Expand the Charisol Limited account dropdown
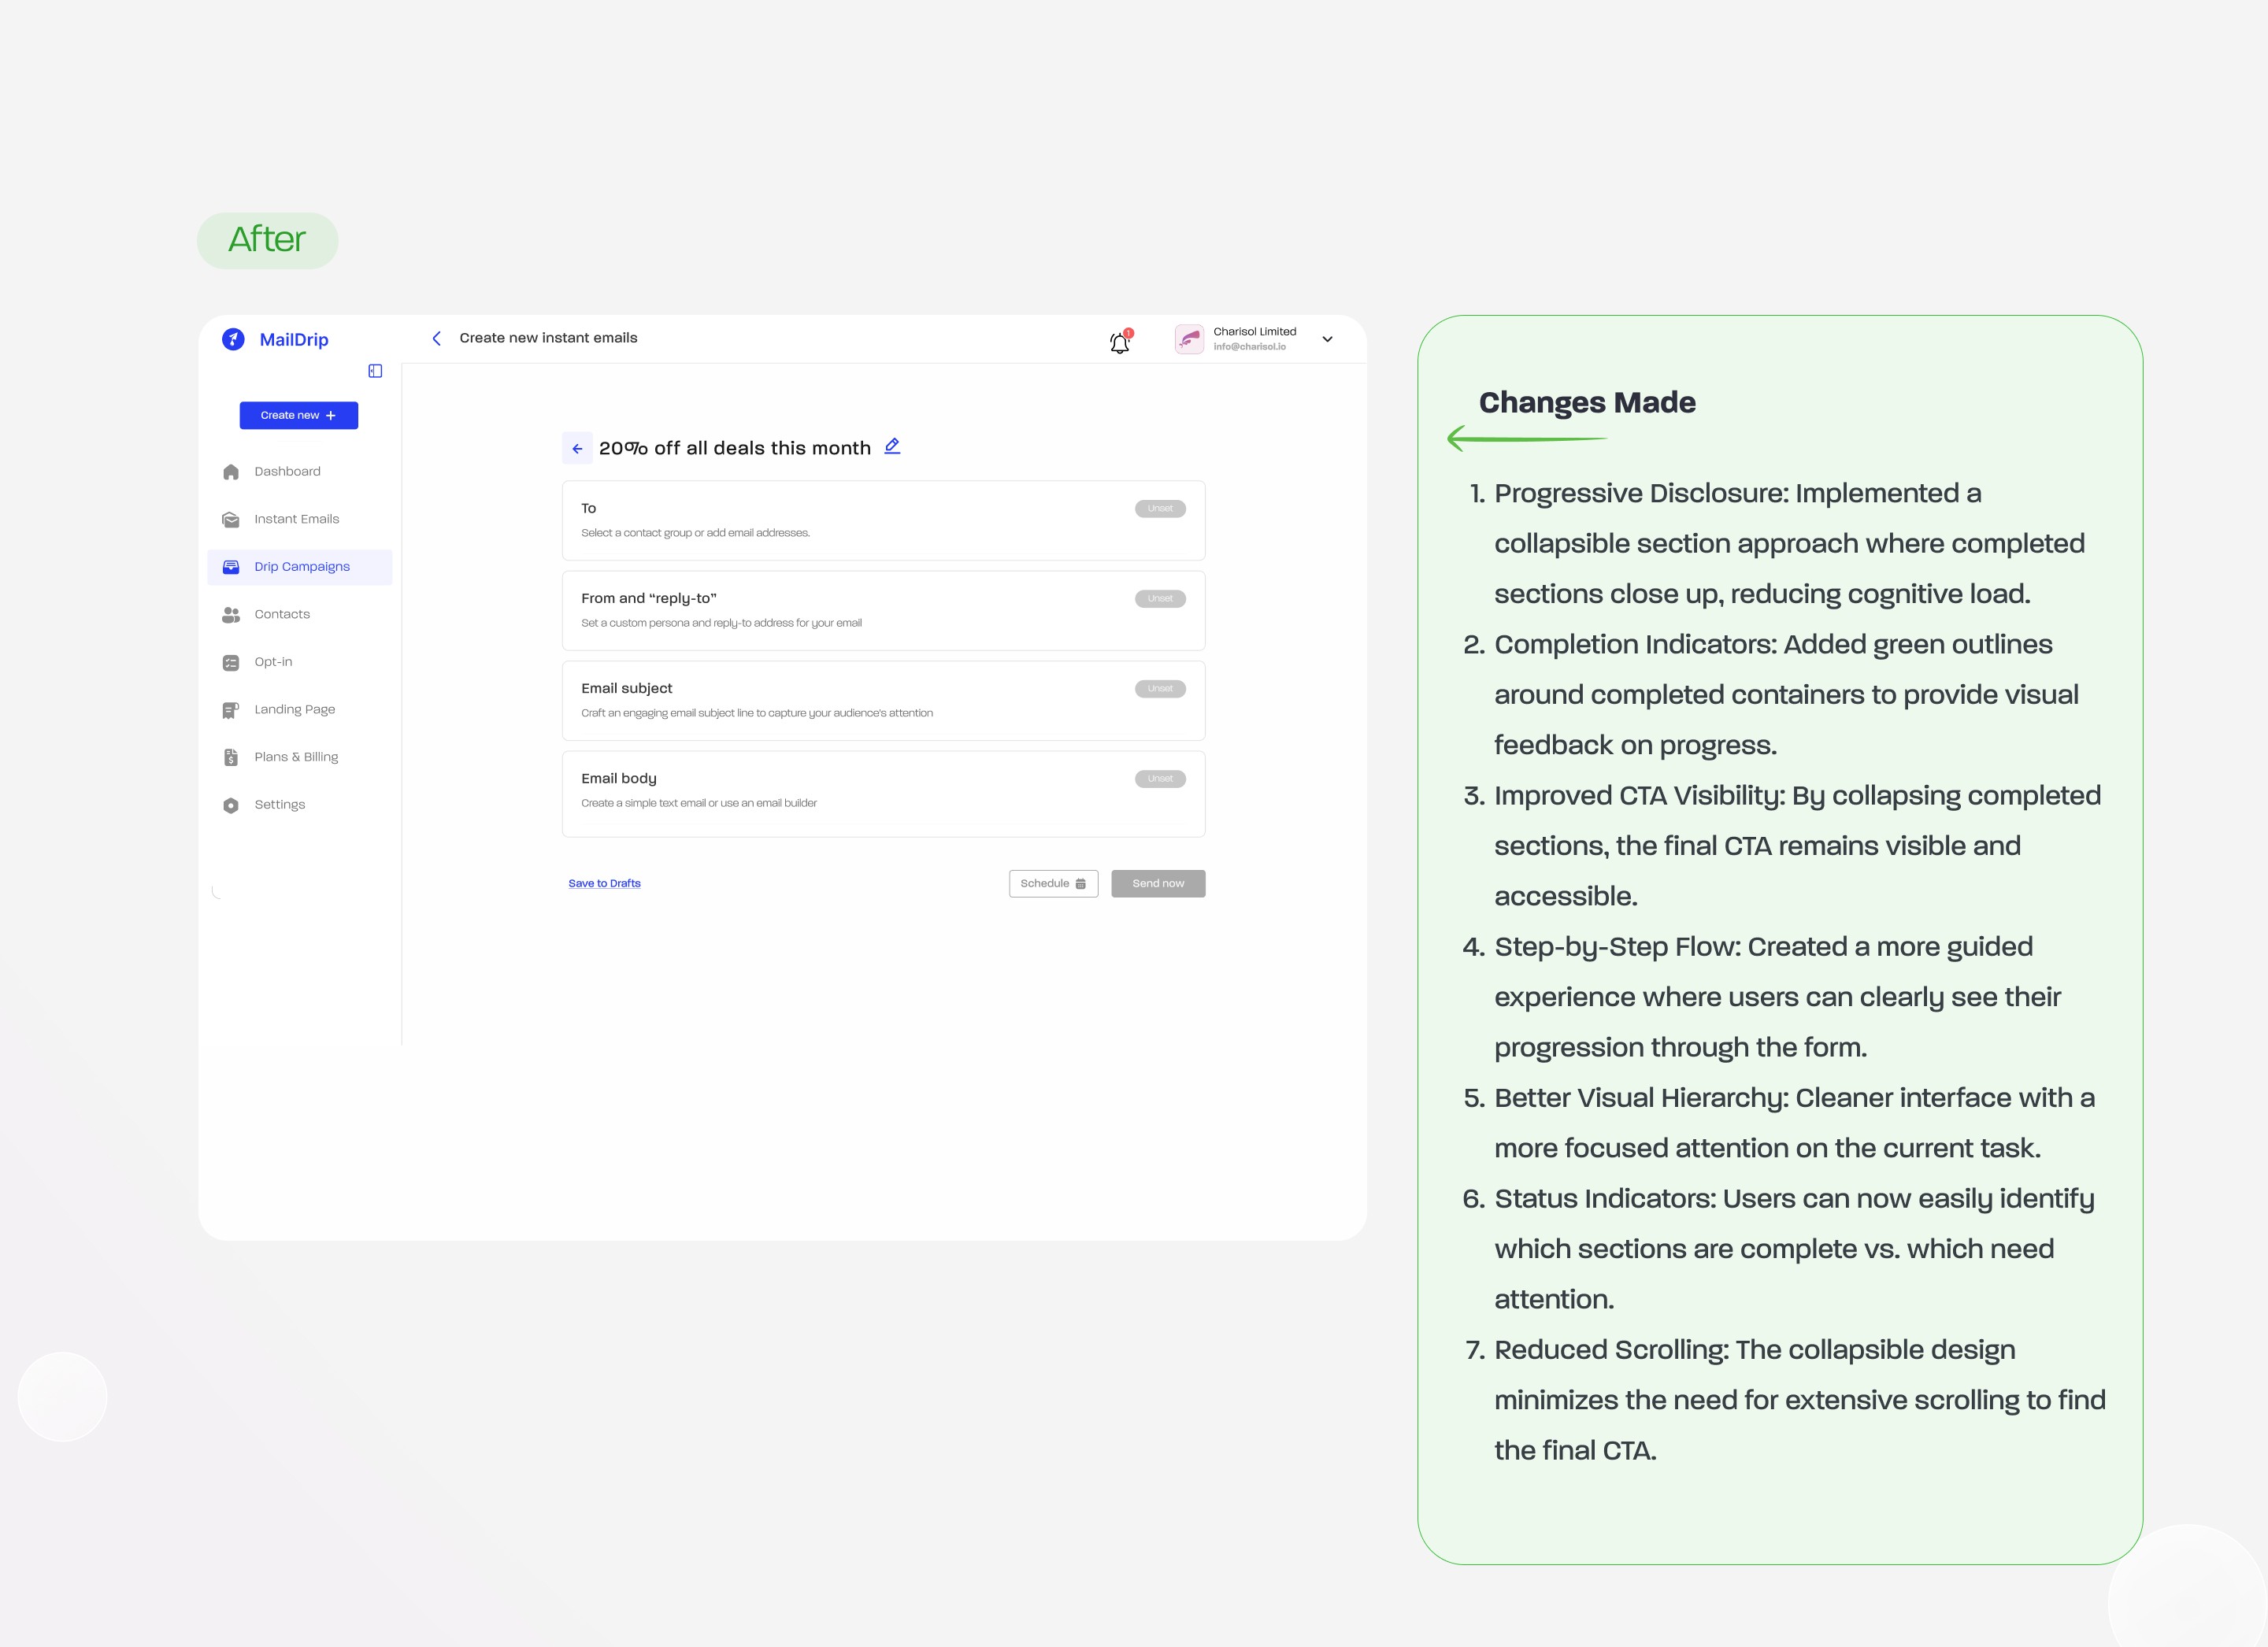 click(x=1327, y=339)
